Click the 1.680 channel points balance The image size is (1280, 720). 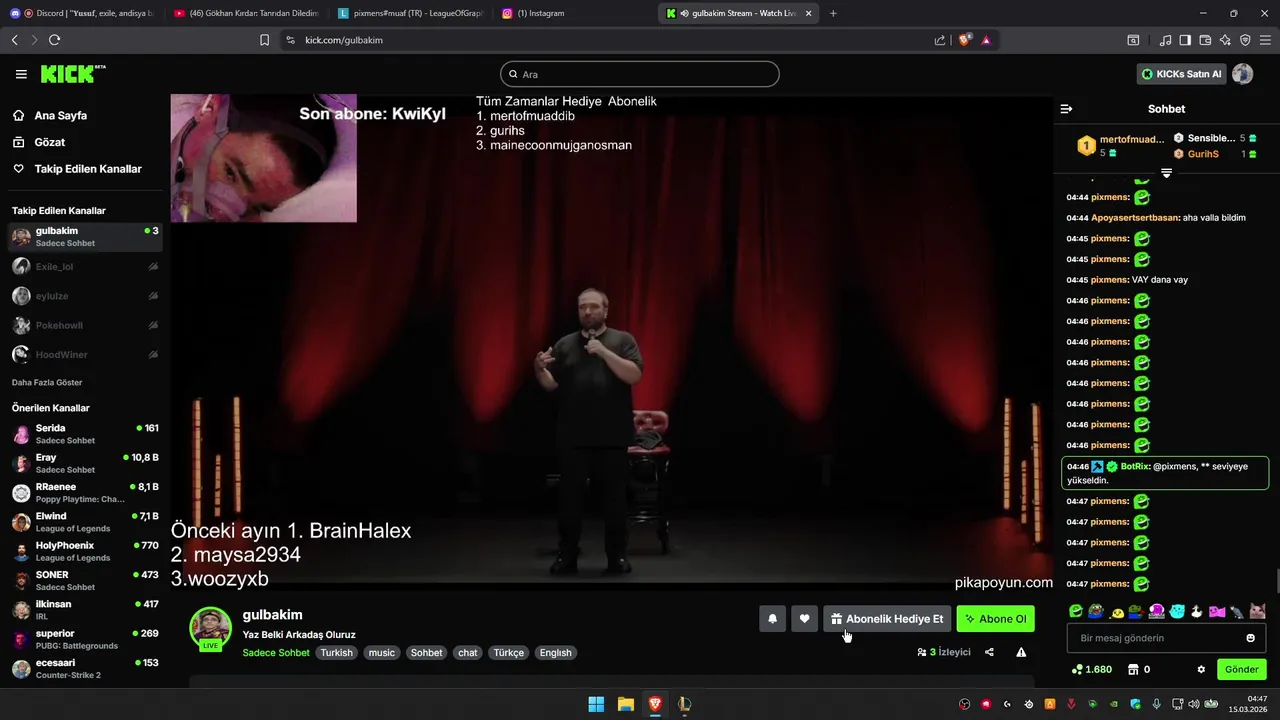1091,670
